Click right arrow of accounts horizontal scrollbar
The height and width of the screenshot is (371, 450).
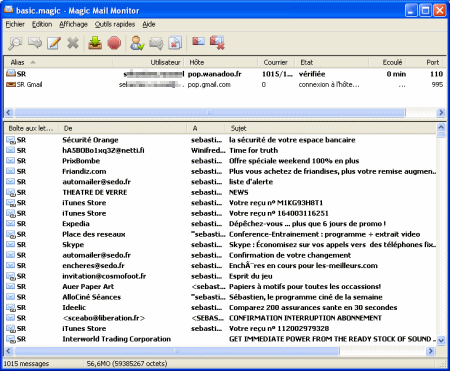click(441, 112)
